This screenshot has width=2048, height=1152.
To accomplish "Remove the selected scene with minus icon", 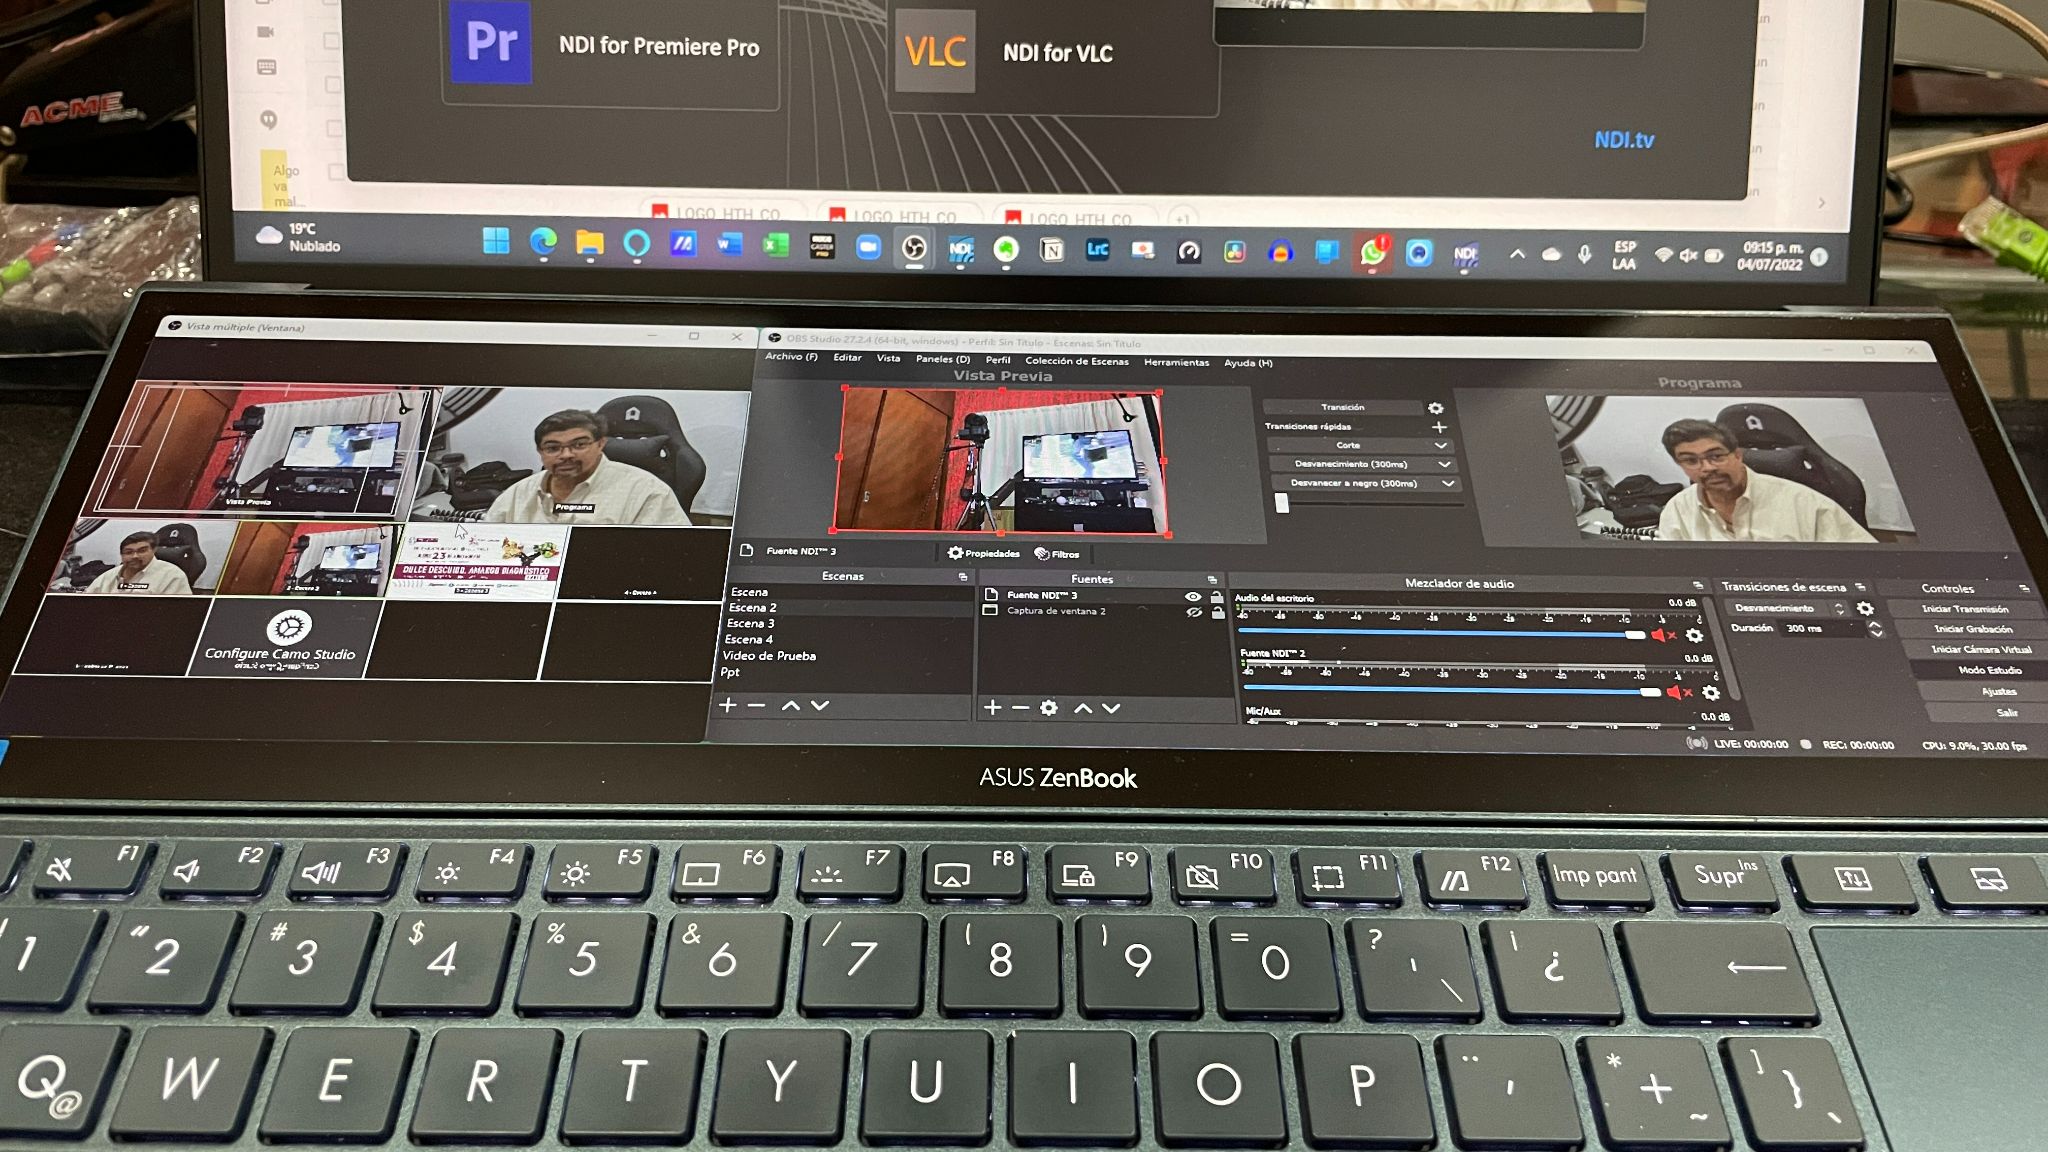I will (x=757, y=705).
